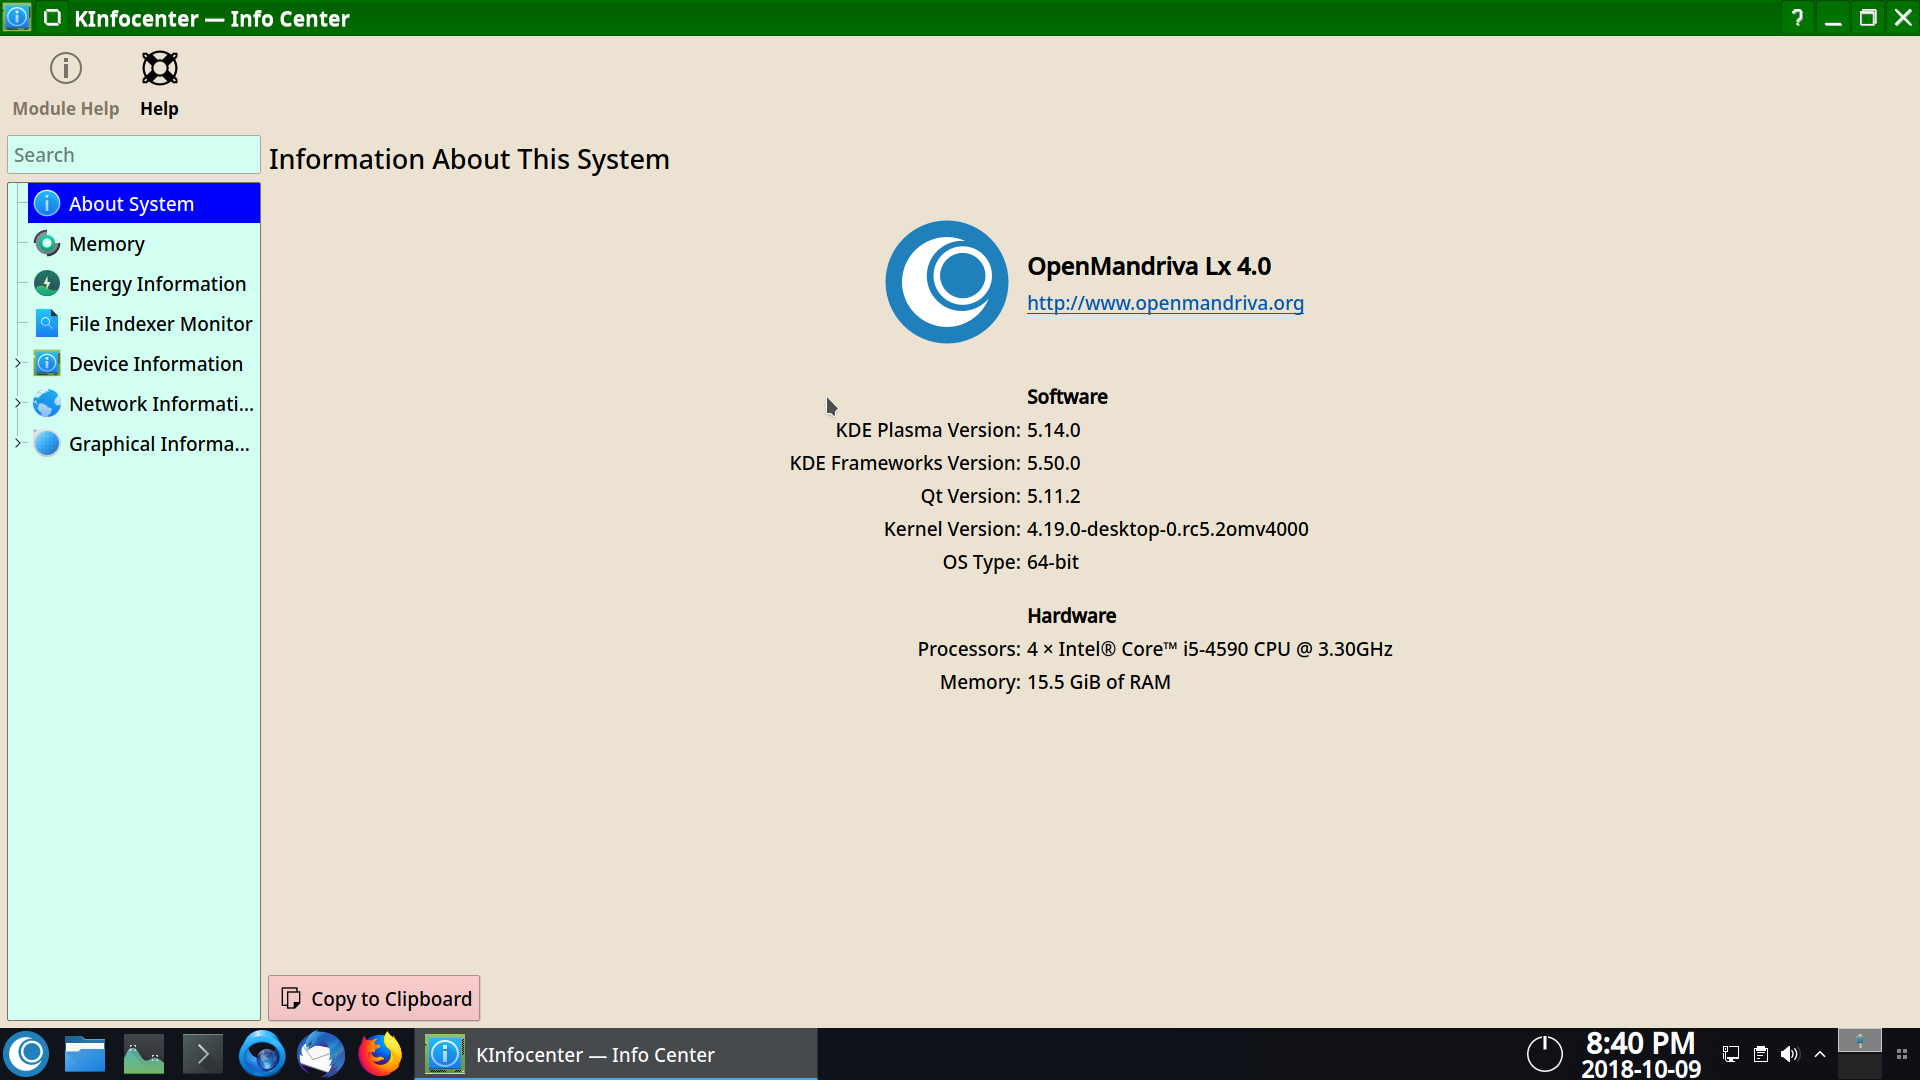This screenshot has width=1920, height=1080.
Task: Click the volume icon in the system tray
Action: tap(1789, 1054)
